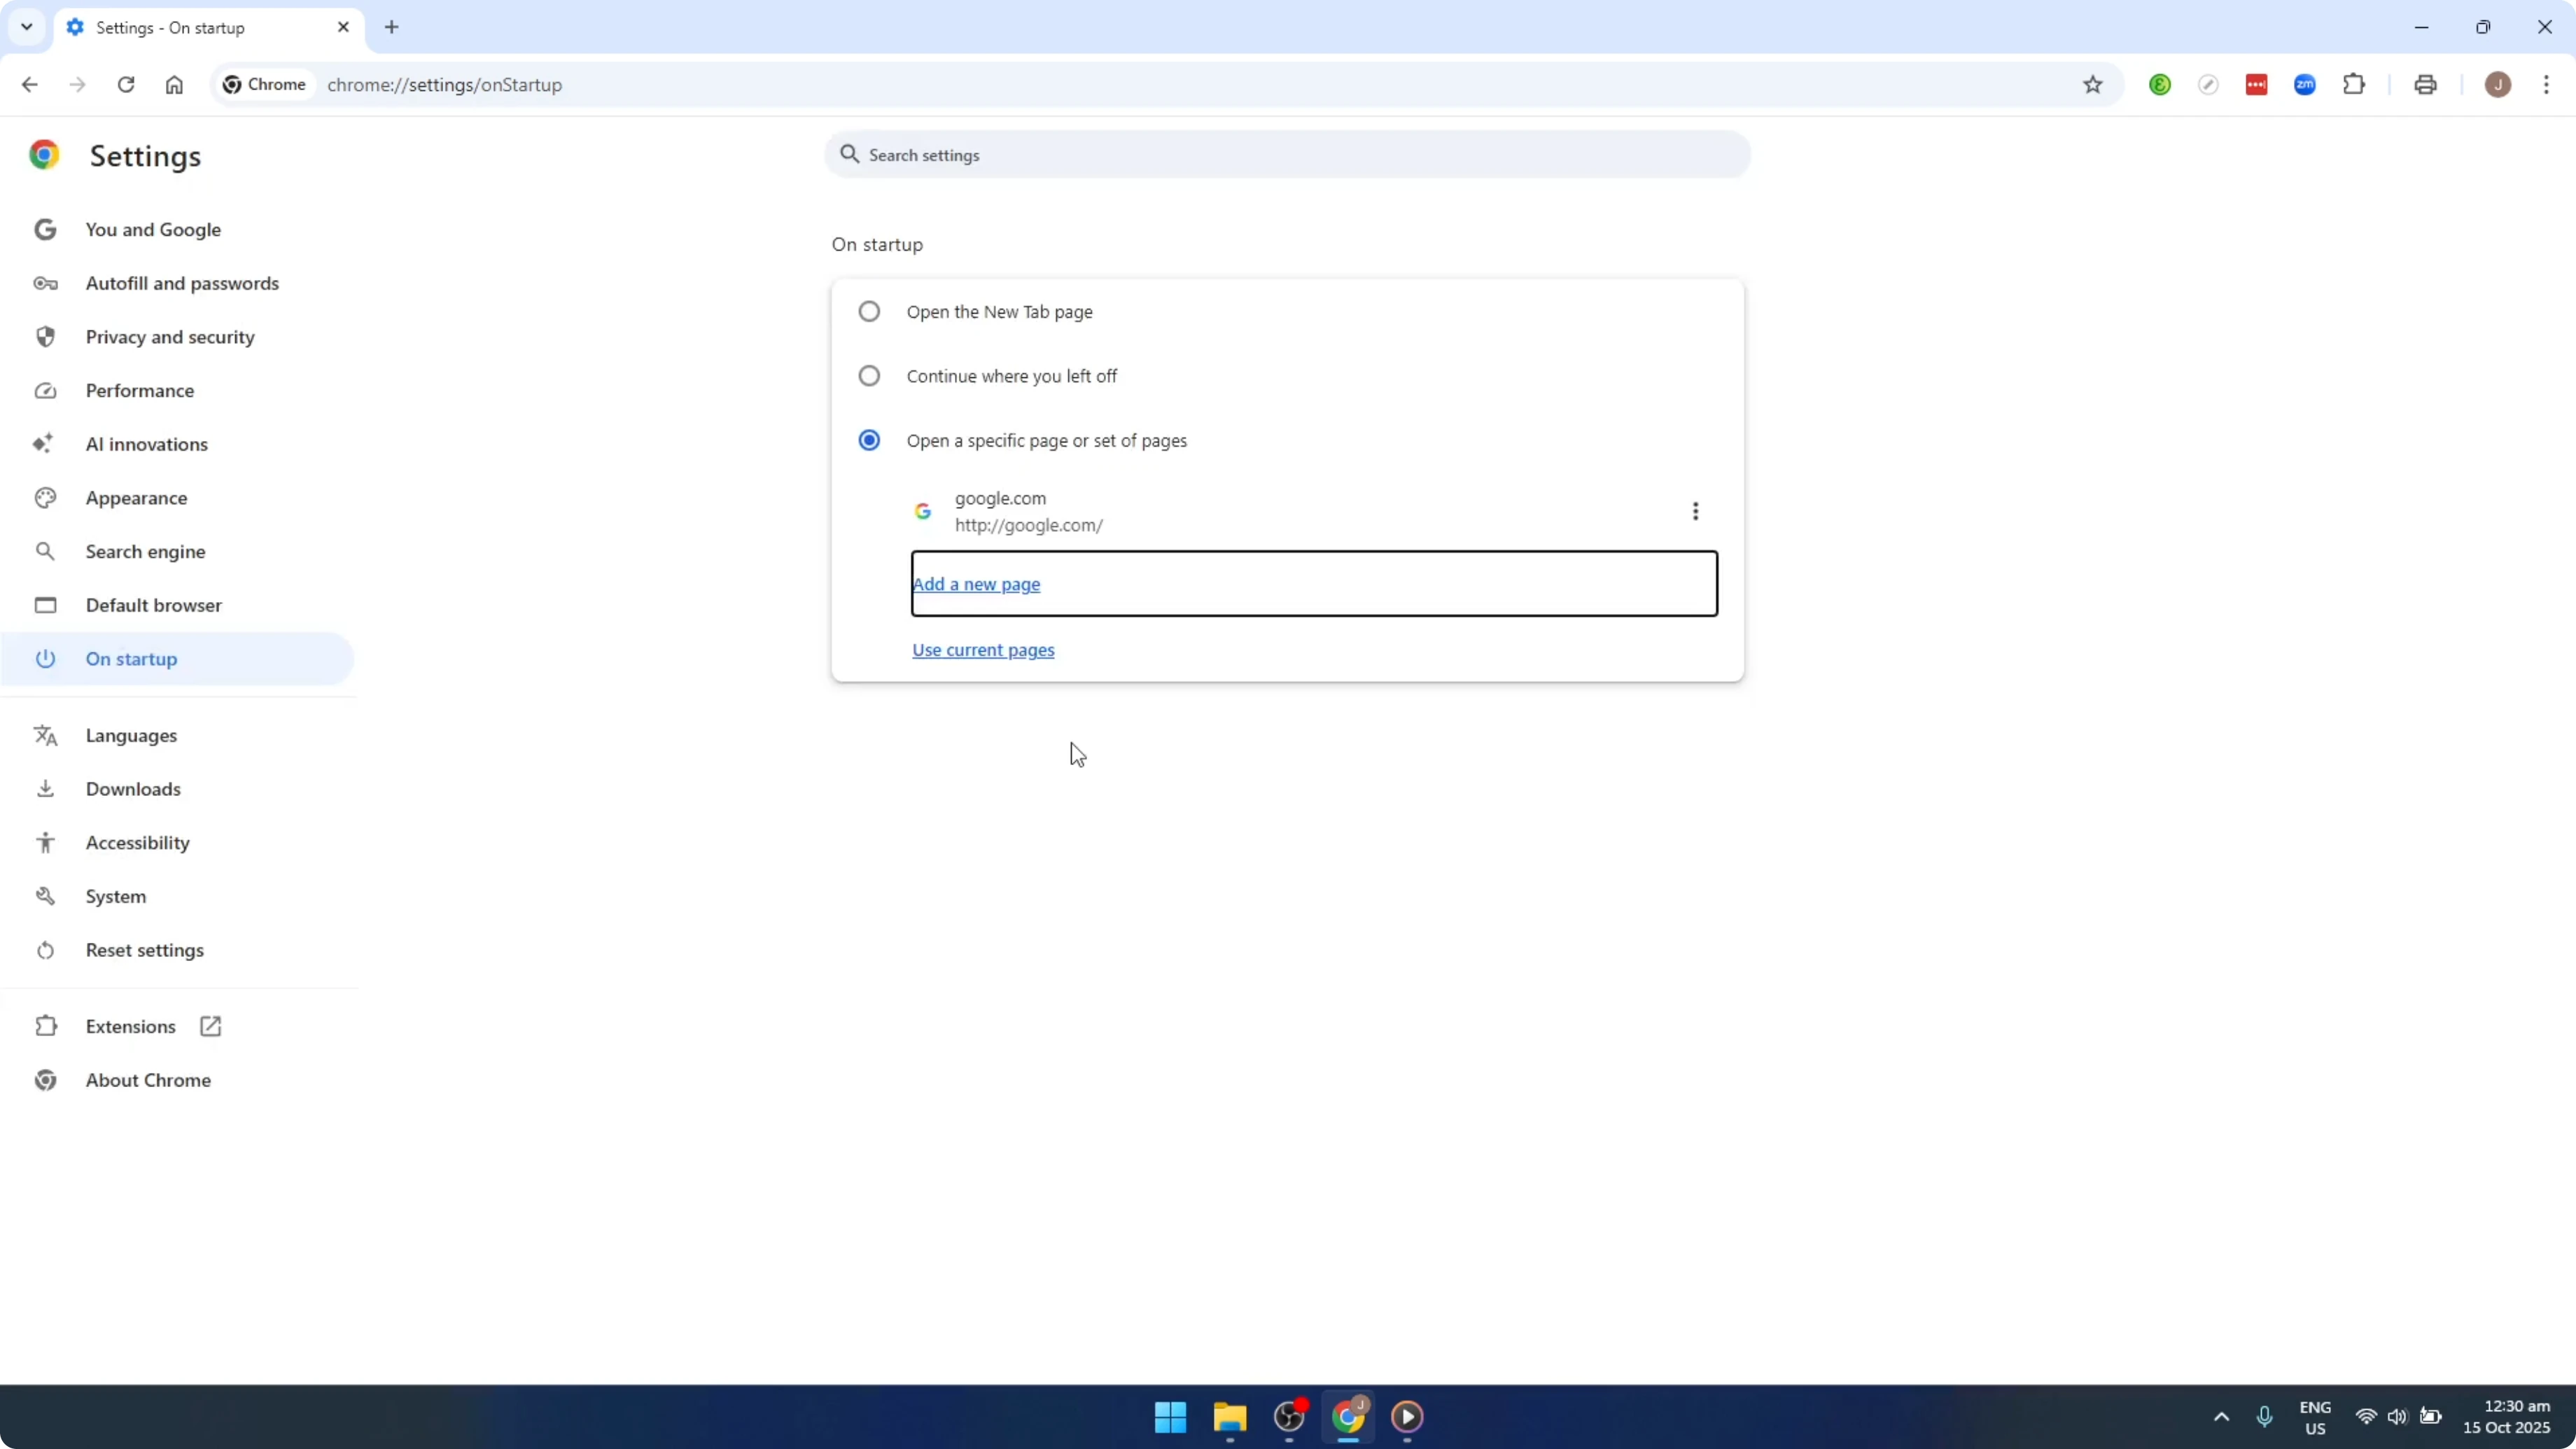Viewport: 2576px width, 1449px height.
Task: Select Continue where you left off
Action: point(869,376)
